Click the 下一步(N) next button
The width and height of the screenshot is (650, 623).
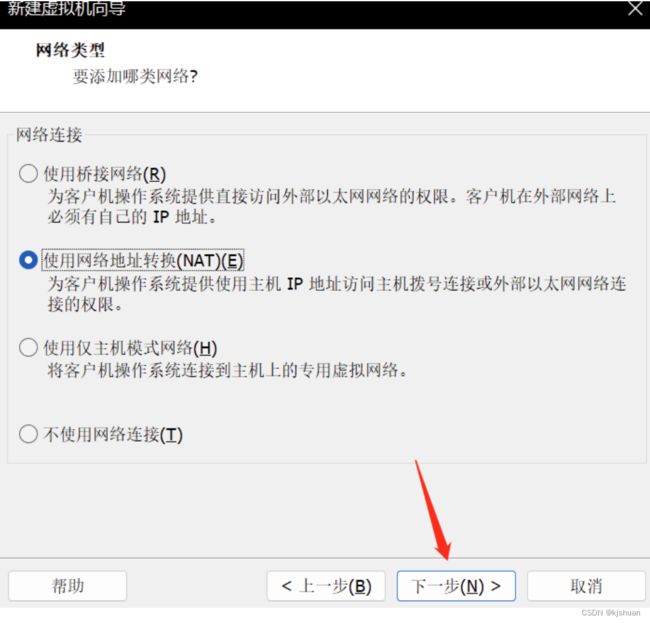pos(456,586)
